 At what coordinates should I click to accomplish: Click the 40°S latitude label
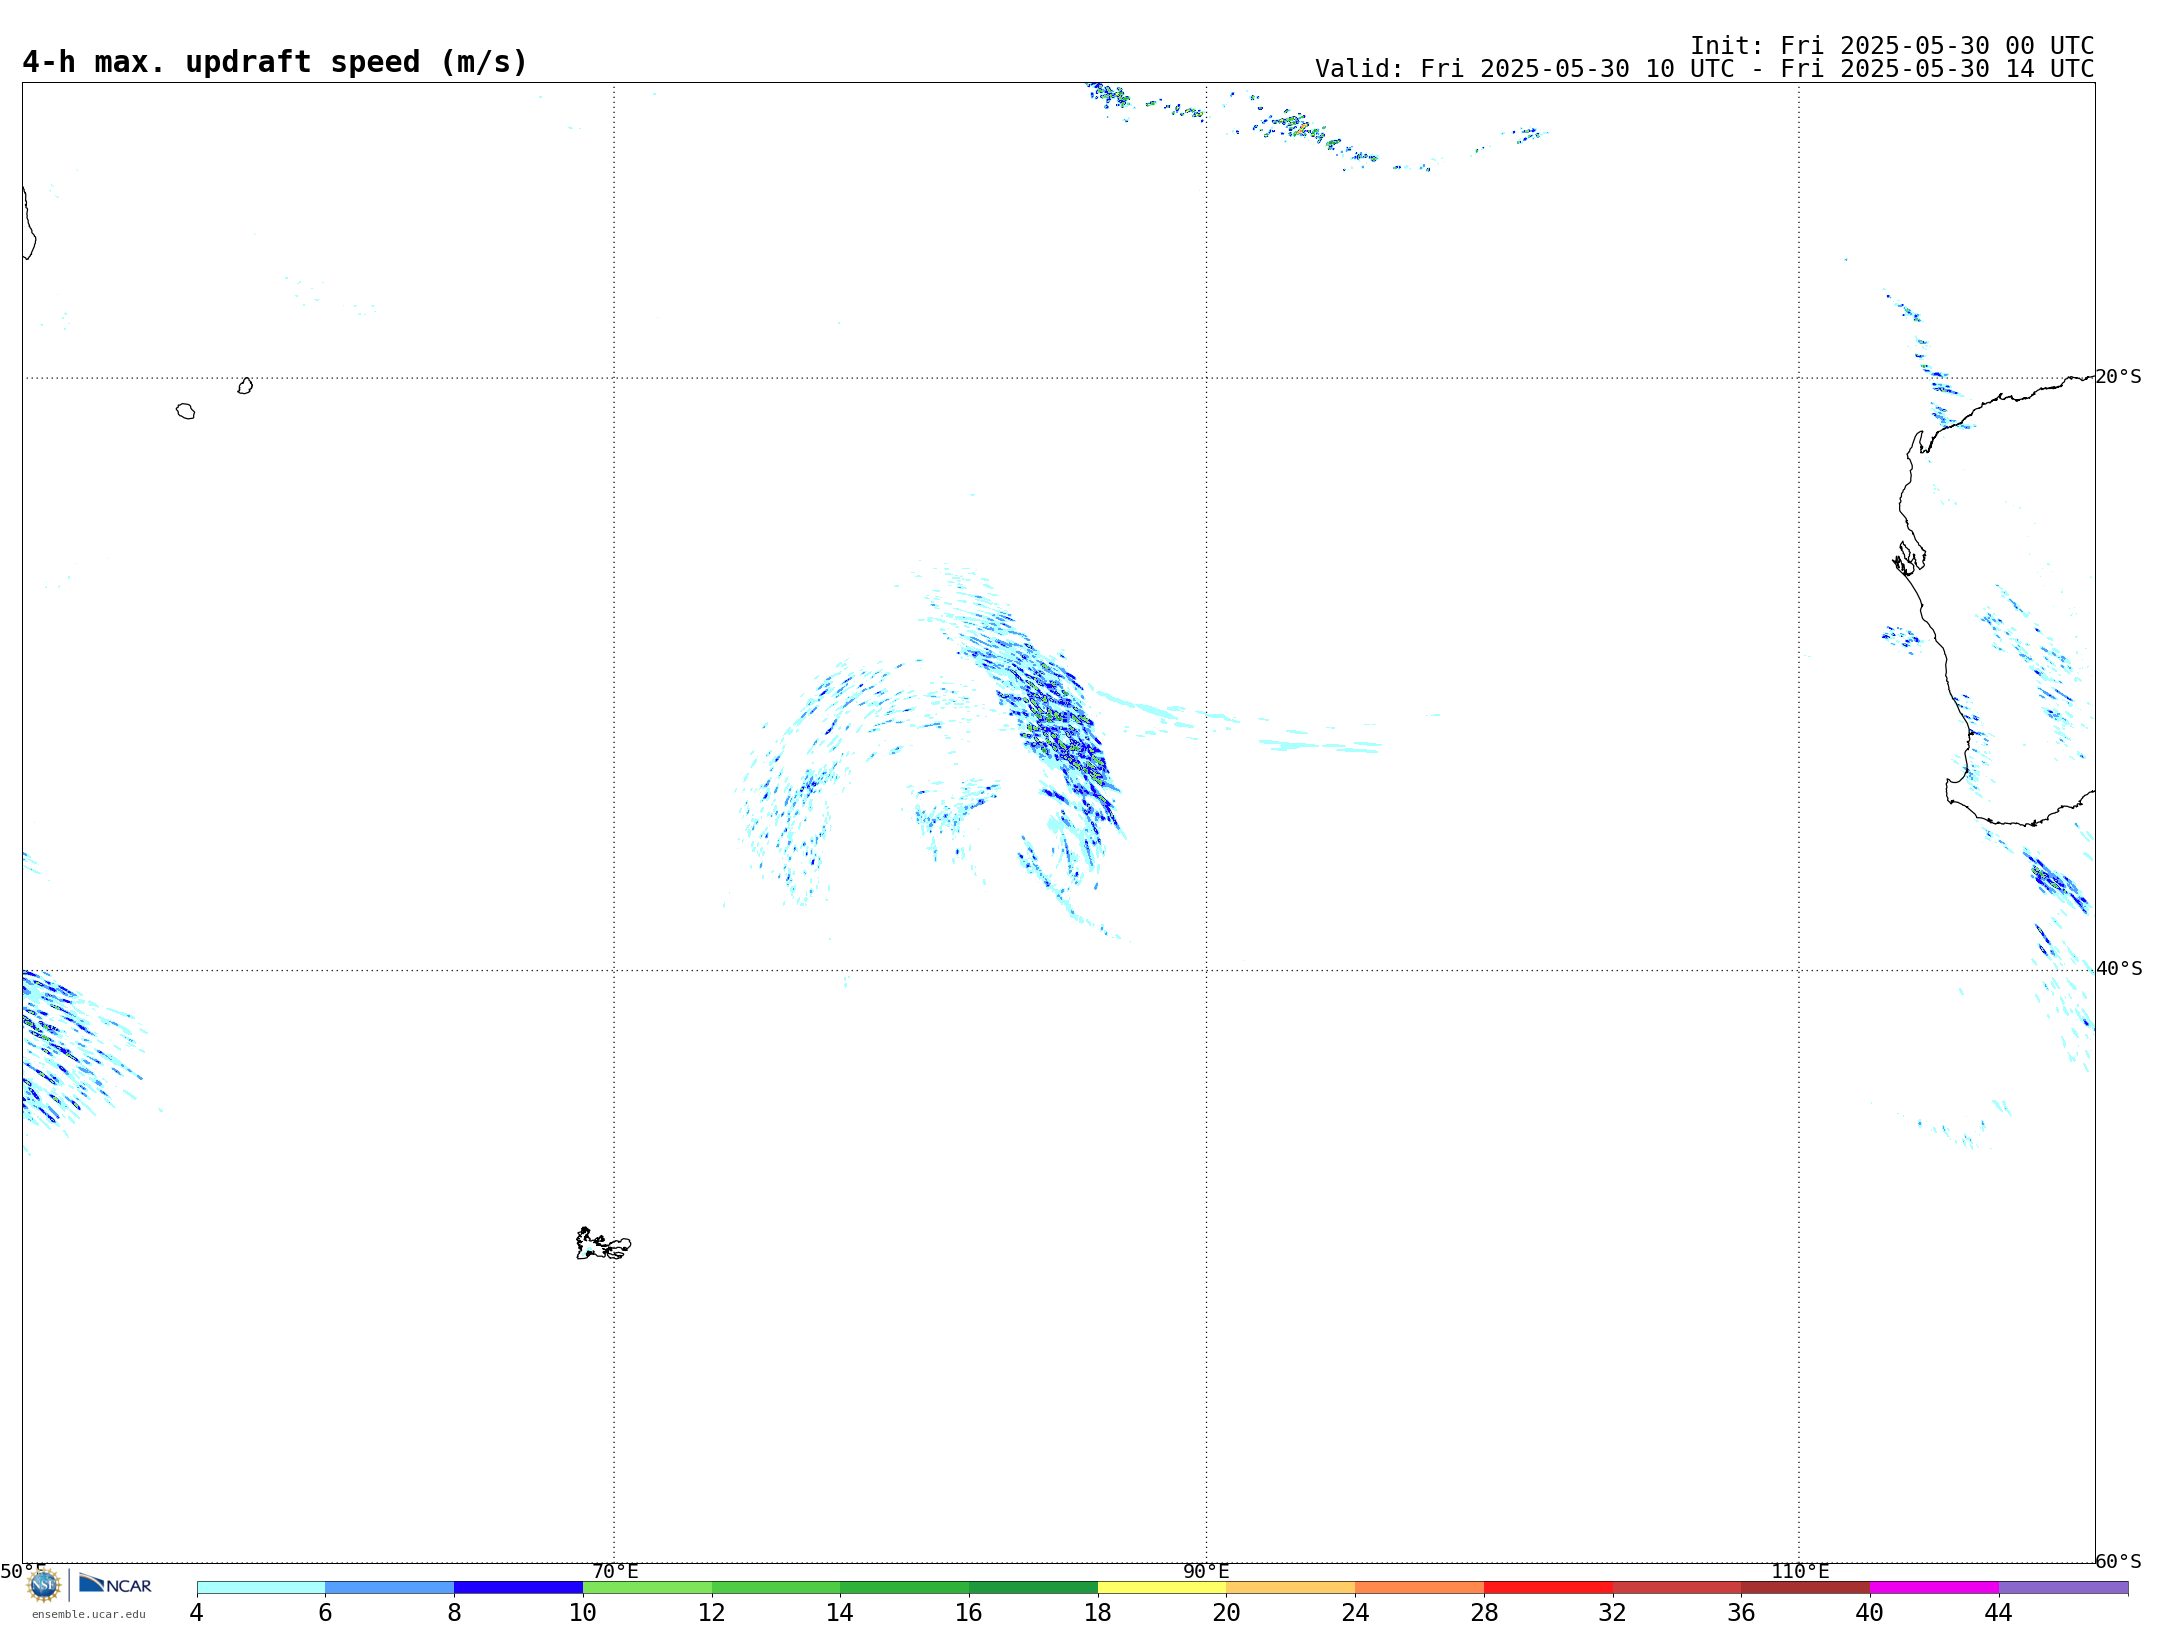point(2118,969)
